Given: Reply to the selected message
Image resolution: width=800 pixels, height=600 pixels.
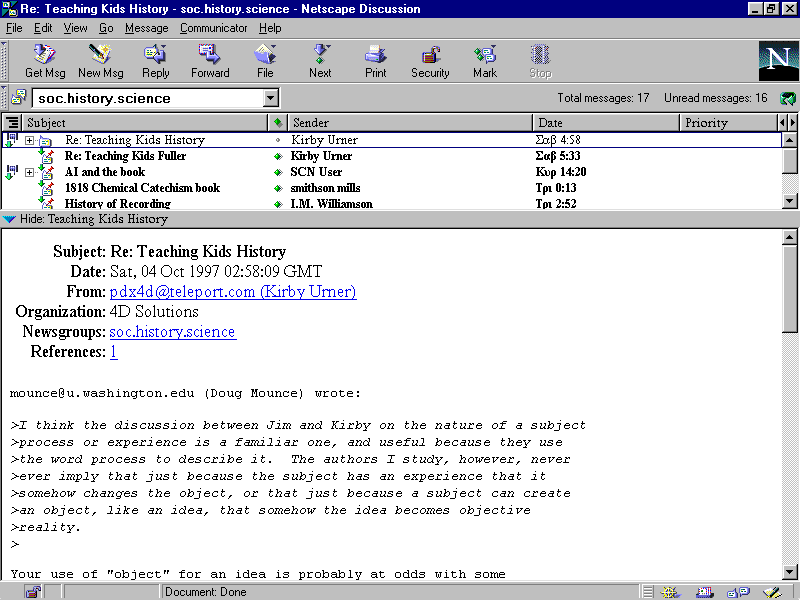Looking at the screenshot, I should coord(156,61).
